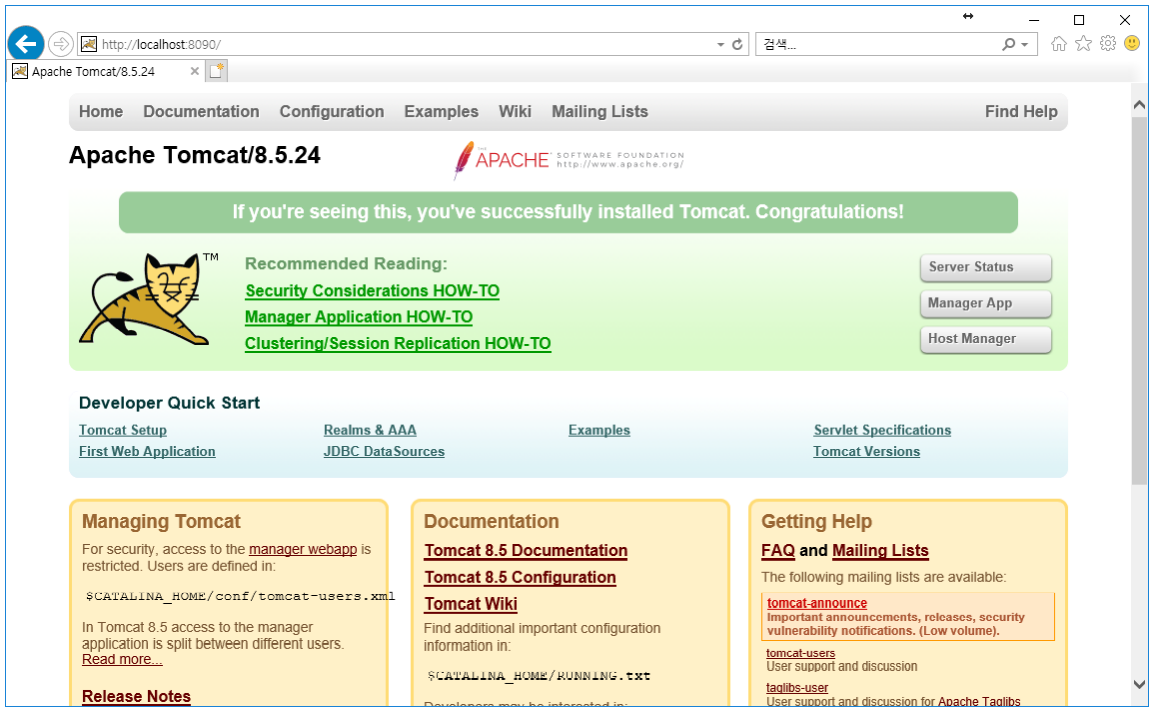Open Favorites with the star icon
This screenshot has width=1155, height=711.
pyautogui.click(x=1083, y=43)
